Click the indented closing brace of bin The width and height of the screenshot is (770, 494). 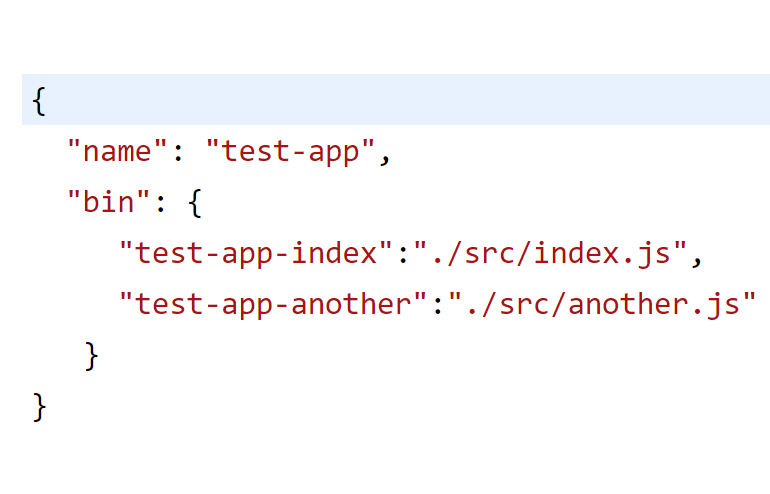coord(91,355)
